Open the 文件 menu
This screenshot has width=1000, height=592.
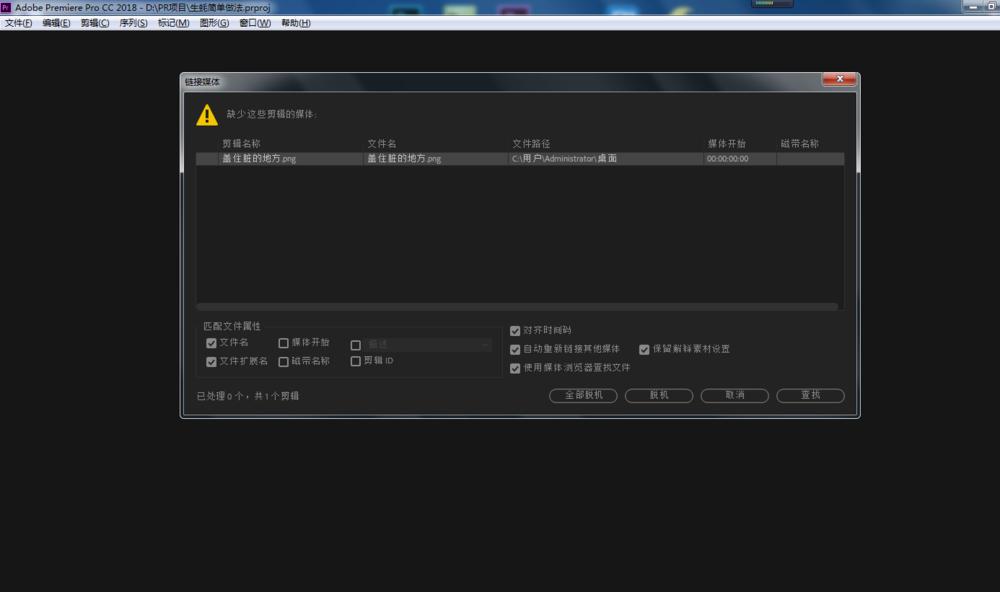(x=17, y=22)
